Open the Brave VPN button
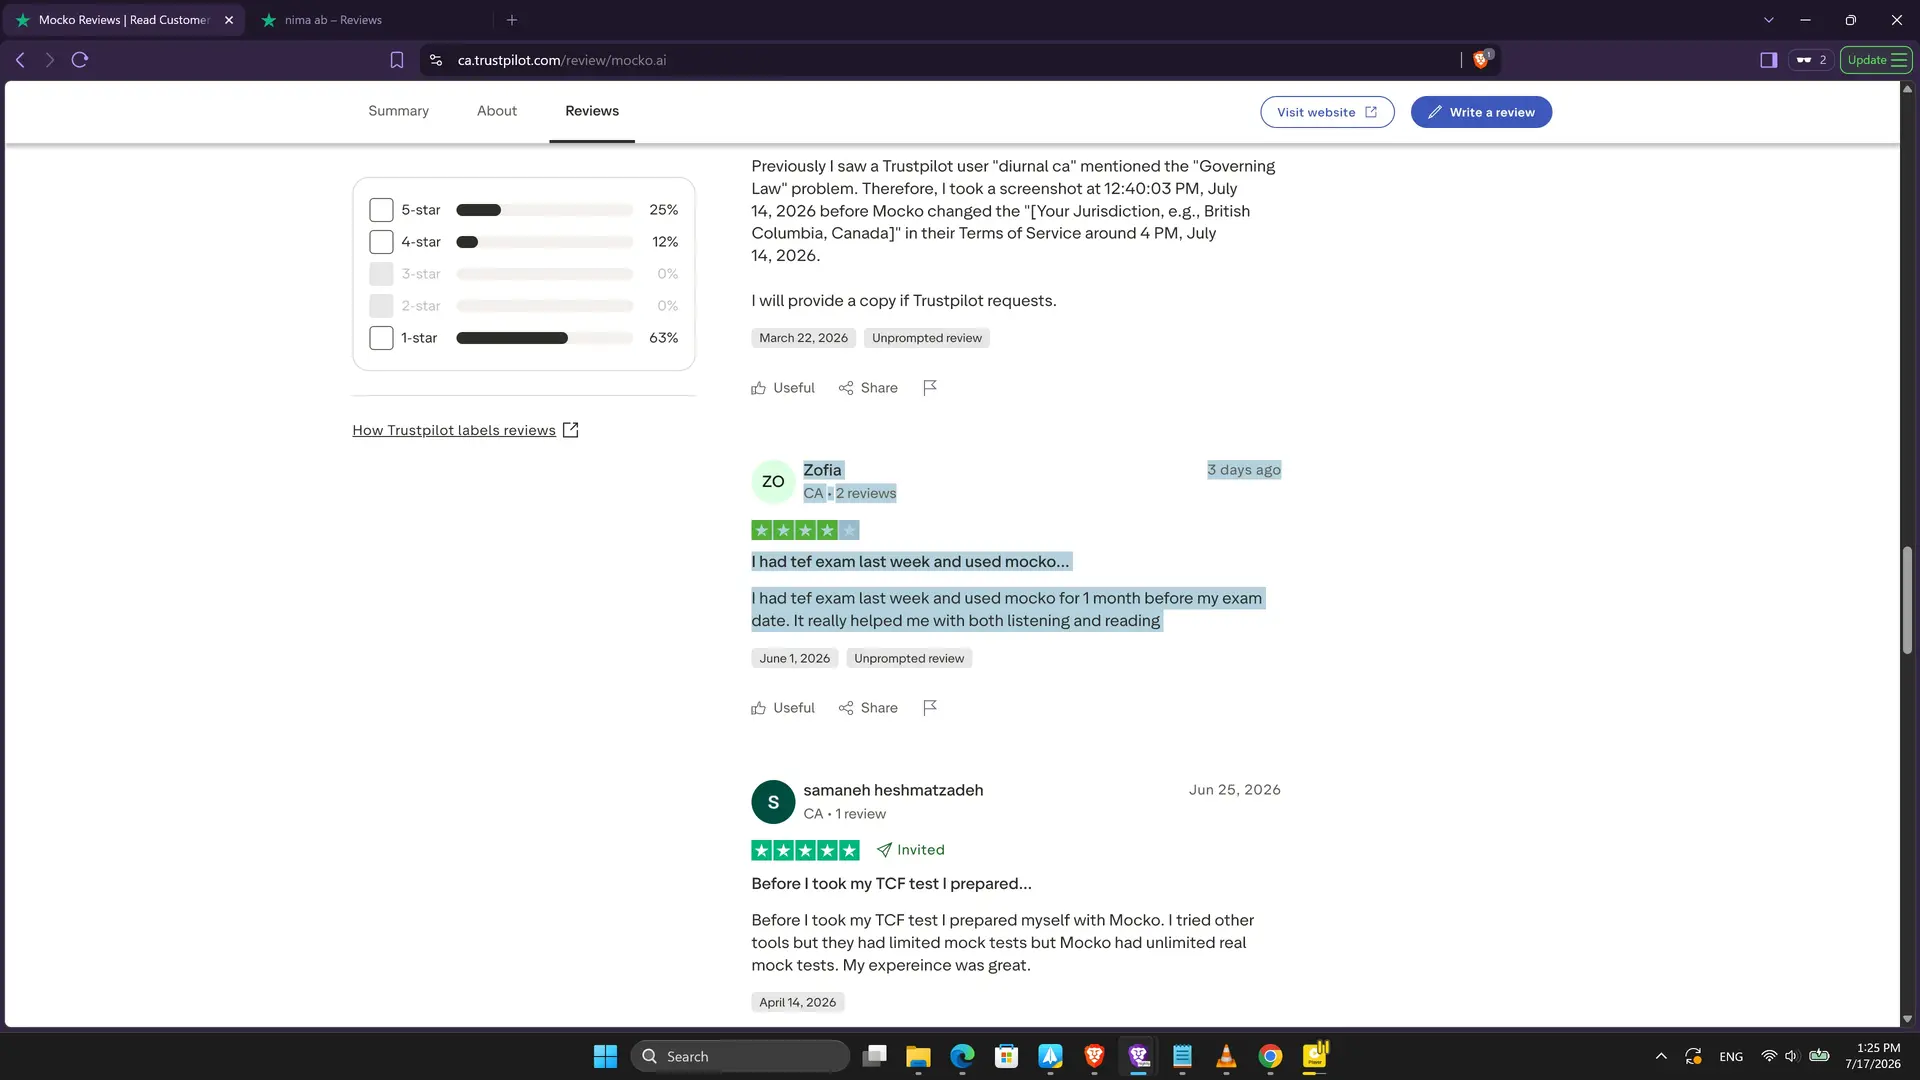Viewport: 1920px width, 1080px height. point(1811,60)
